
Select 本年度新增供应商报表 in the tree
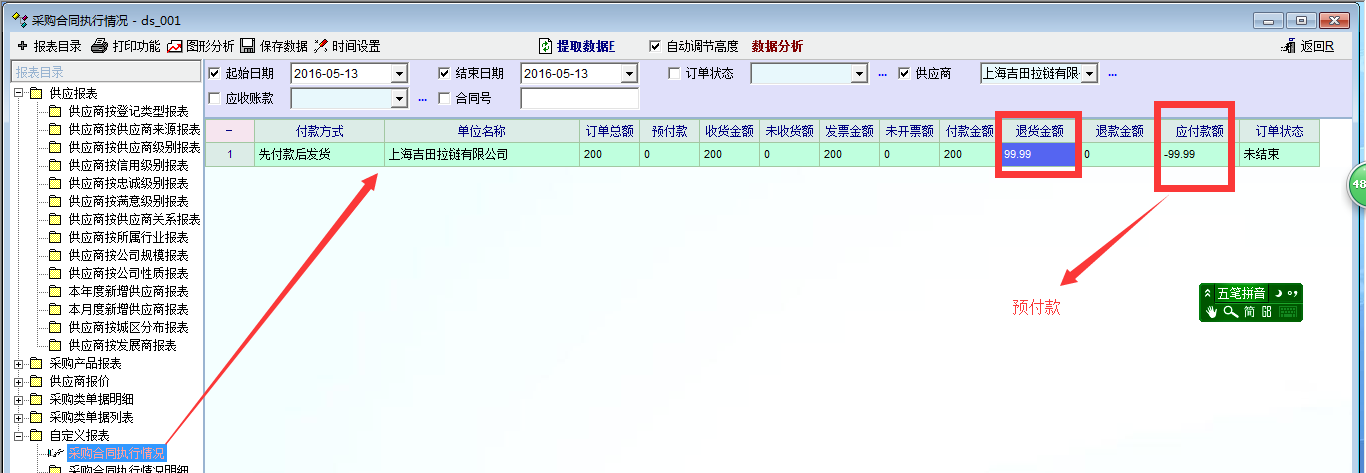(x=128, y=291)
